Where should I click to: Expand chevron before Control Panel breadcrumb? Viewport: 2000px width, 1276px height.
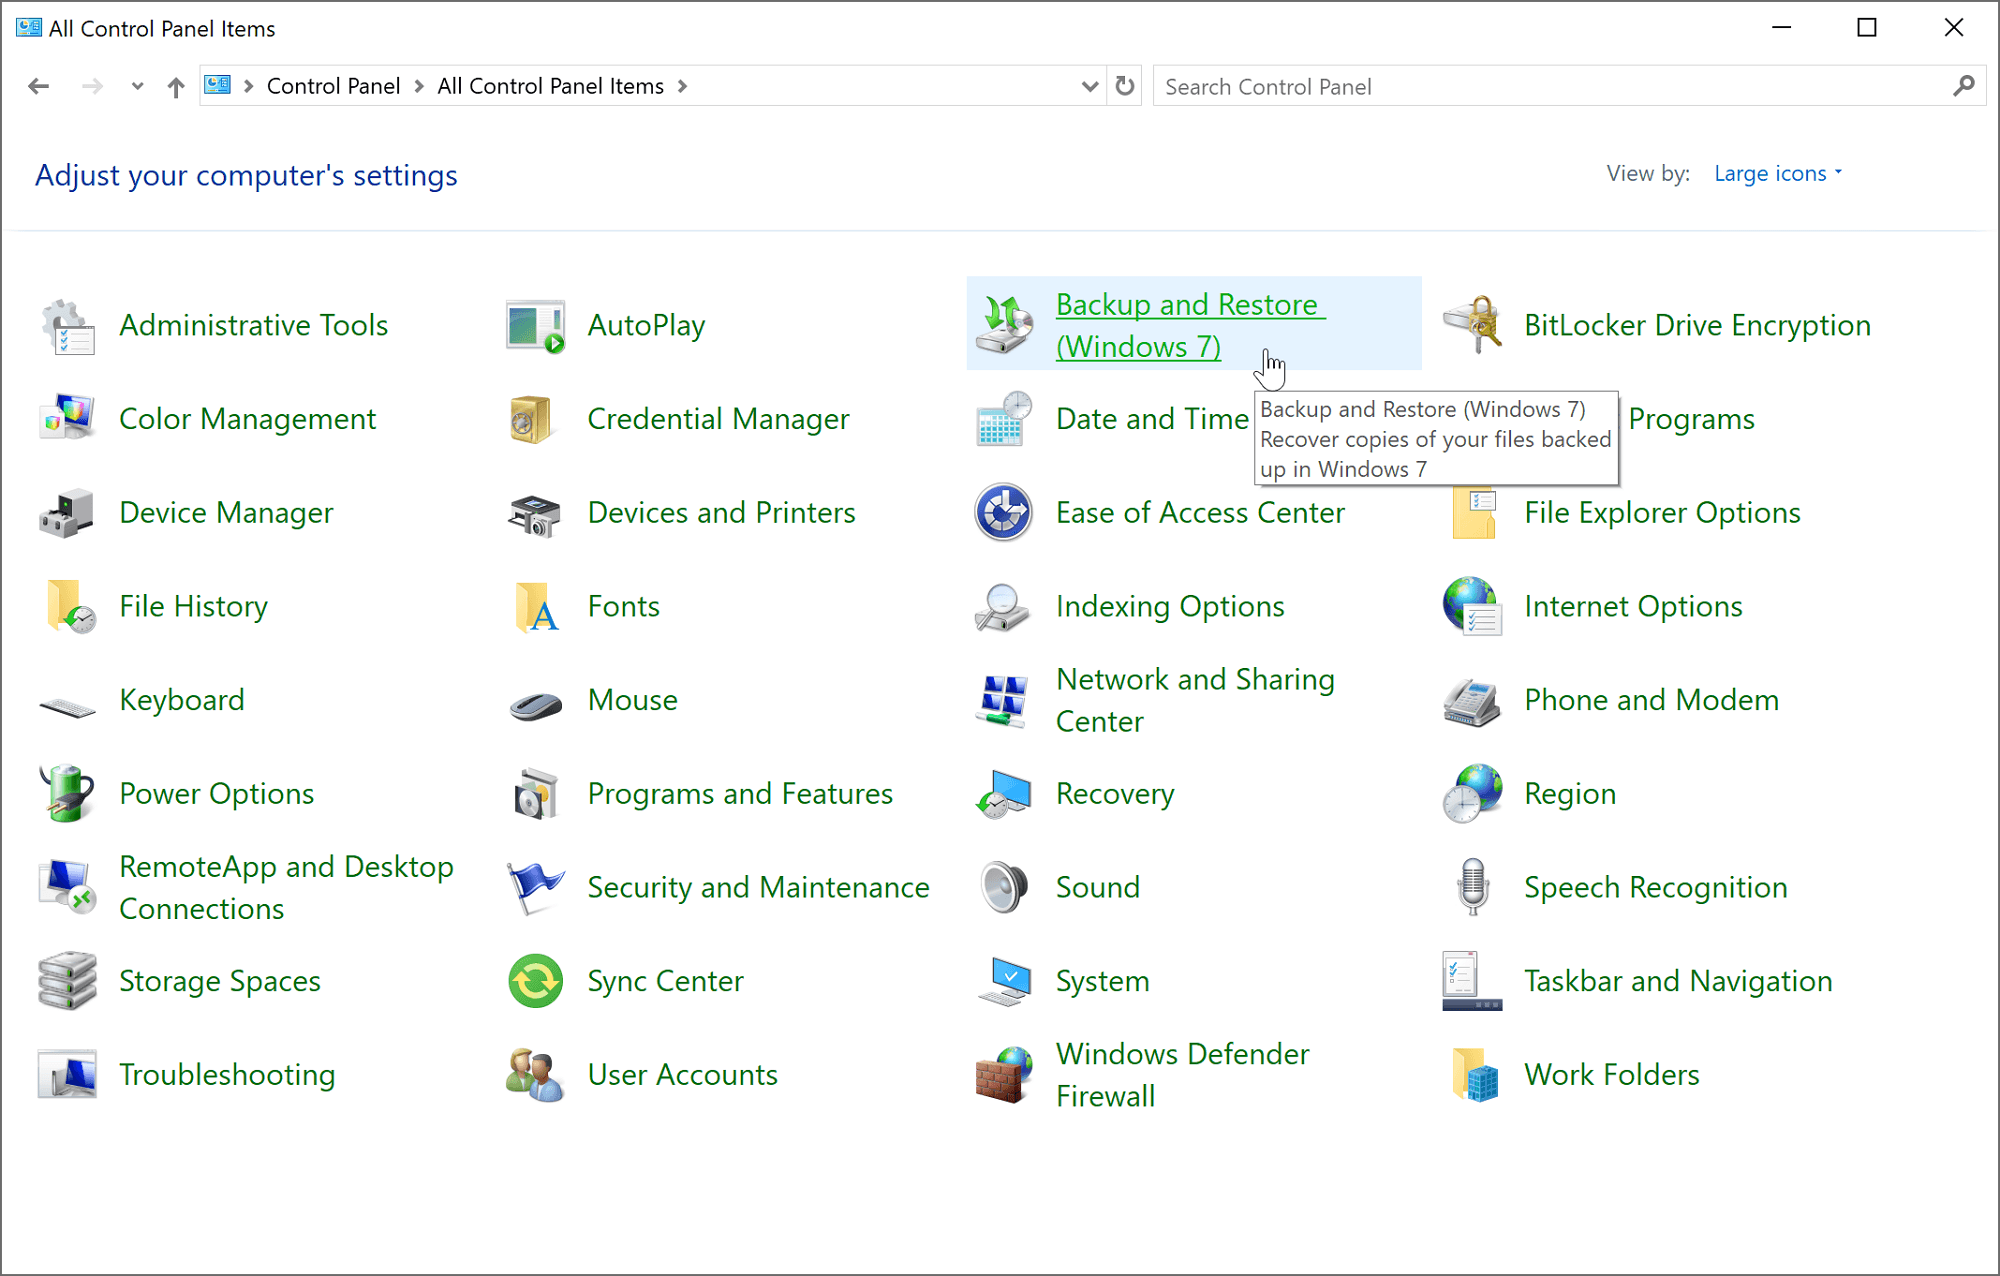coord(248,87)
